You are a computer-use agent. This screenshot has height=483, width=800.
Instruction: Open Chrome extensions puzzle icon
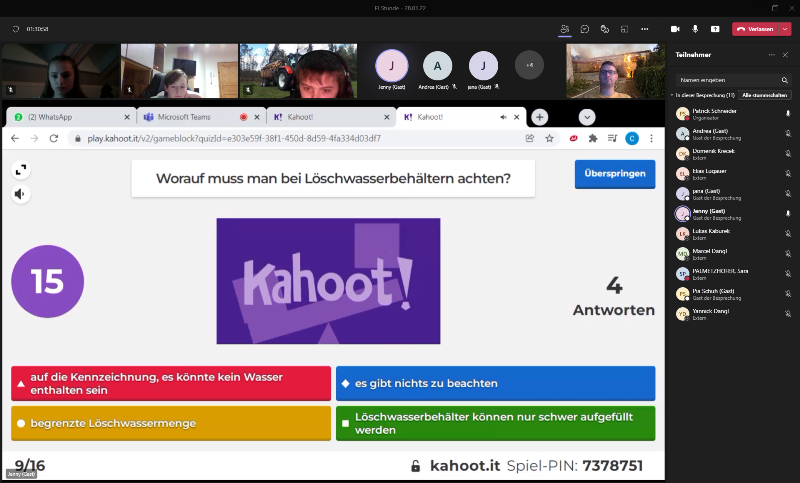(x=593, y=138)
